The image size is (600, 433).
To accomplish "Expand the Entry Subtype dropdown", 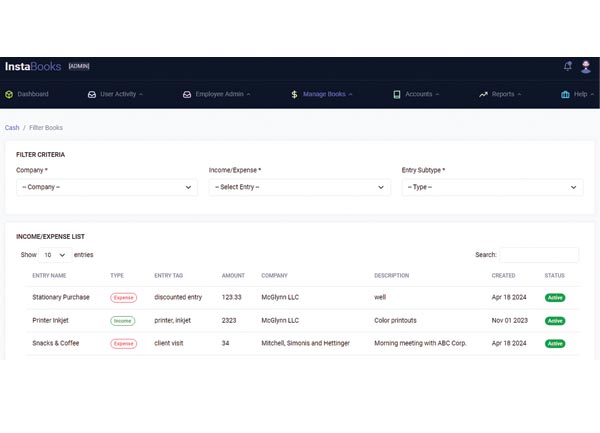I will (x=492, y=187).
